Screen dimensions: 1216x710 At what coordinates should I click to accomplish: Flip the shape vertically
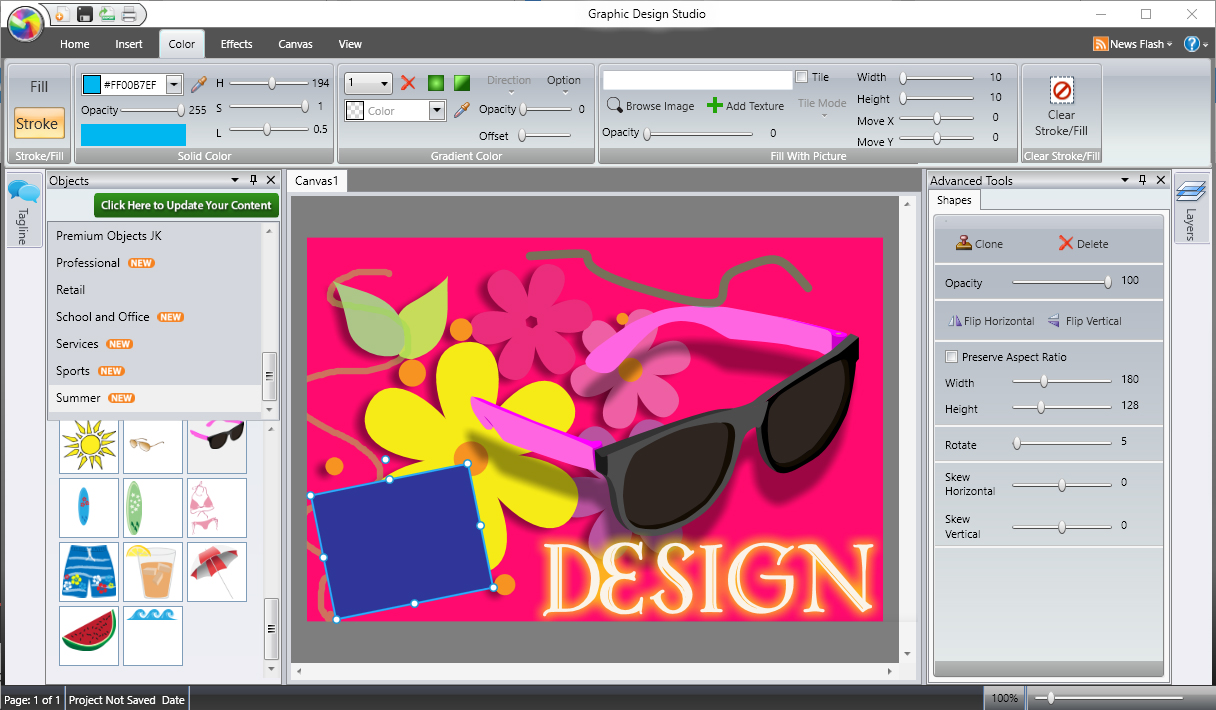1084,321
